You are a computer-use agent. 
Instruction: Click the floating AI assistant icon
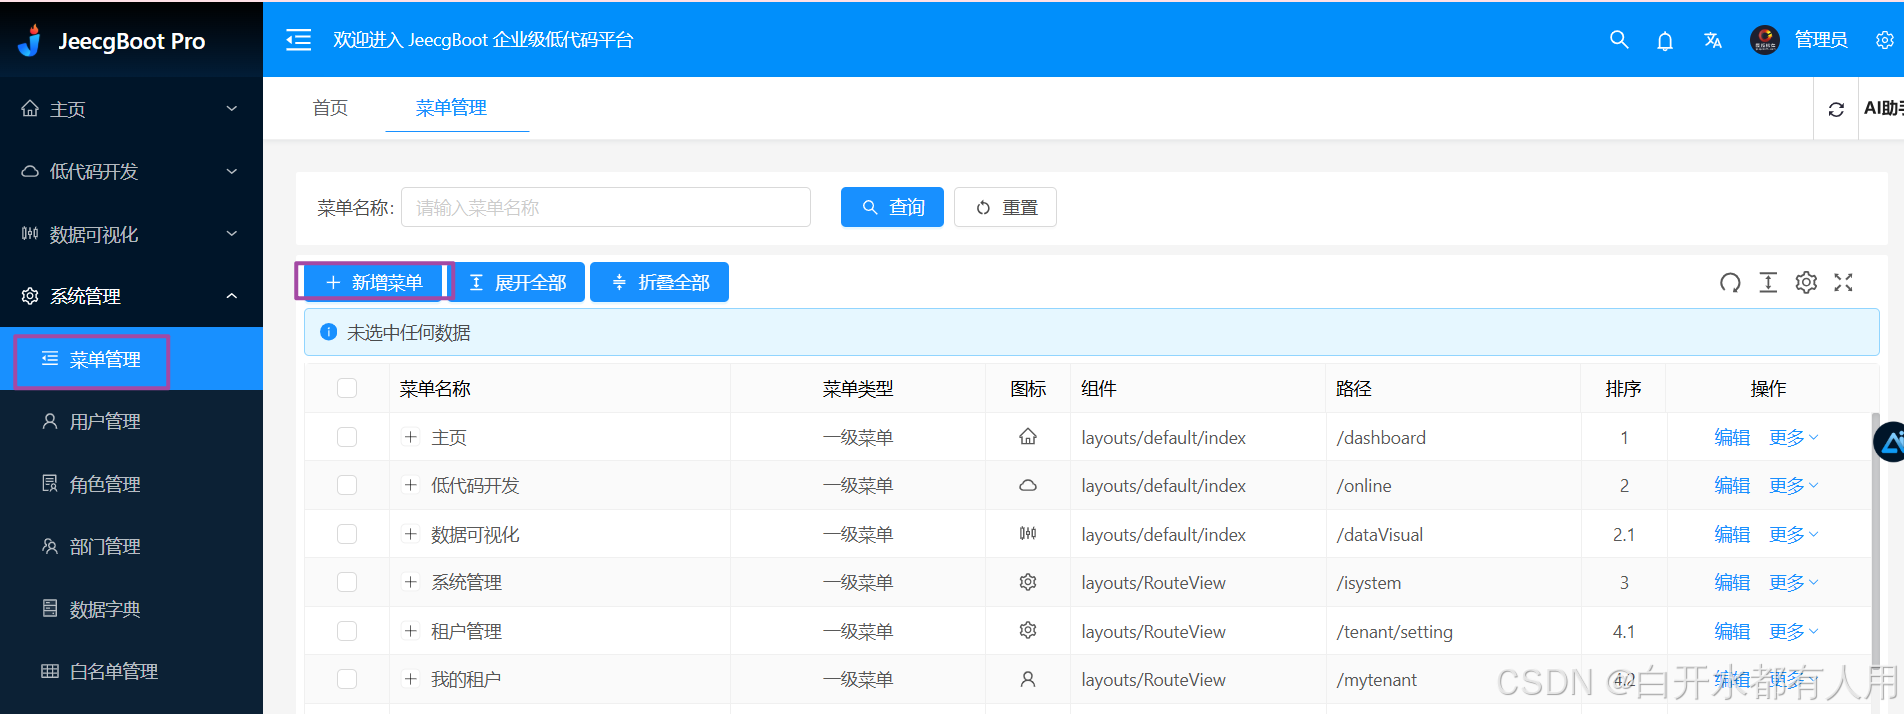[x=1889, y=442]
